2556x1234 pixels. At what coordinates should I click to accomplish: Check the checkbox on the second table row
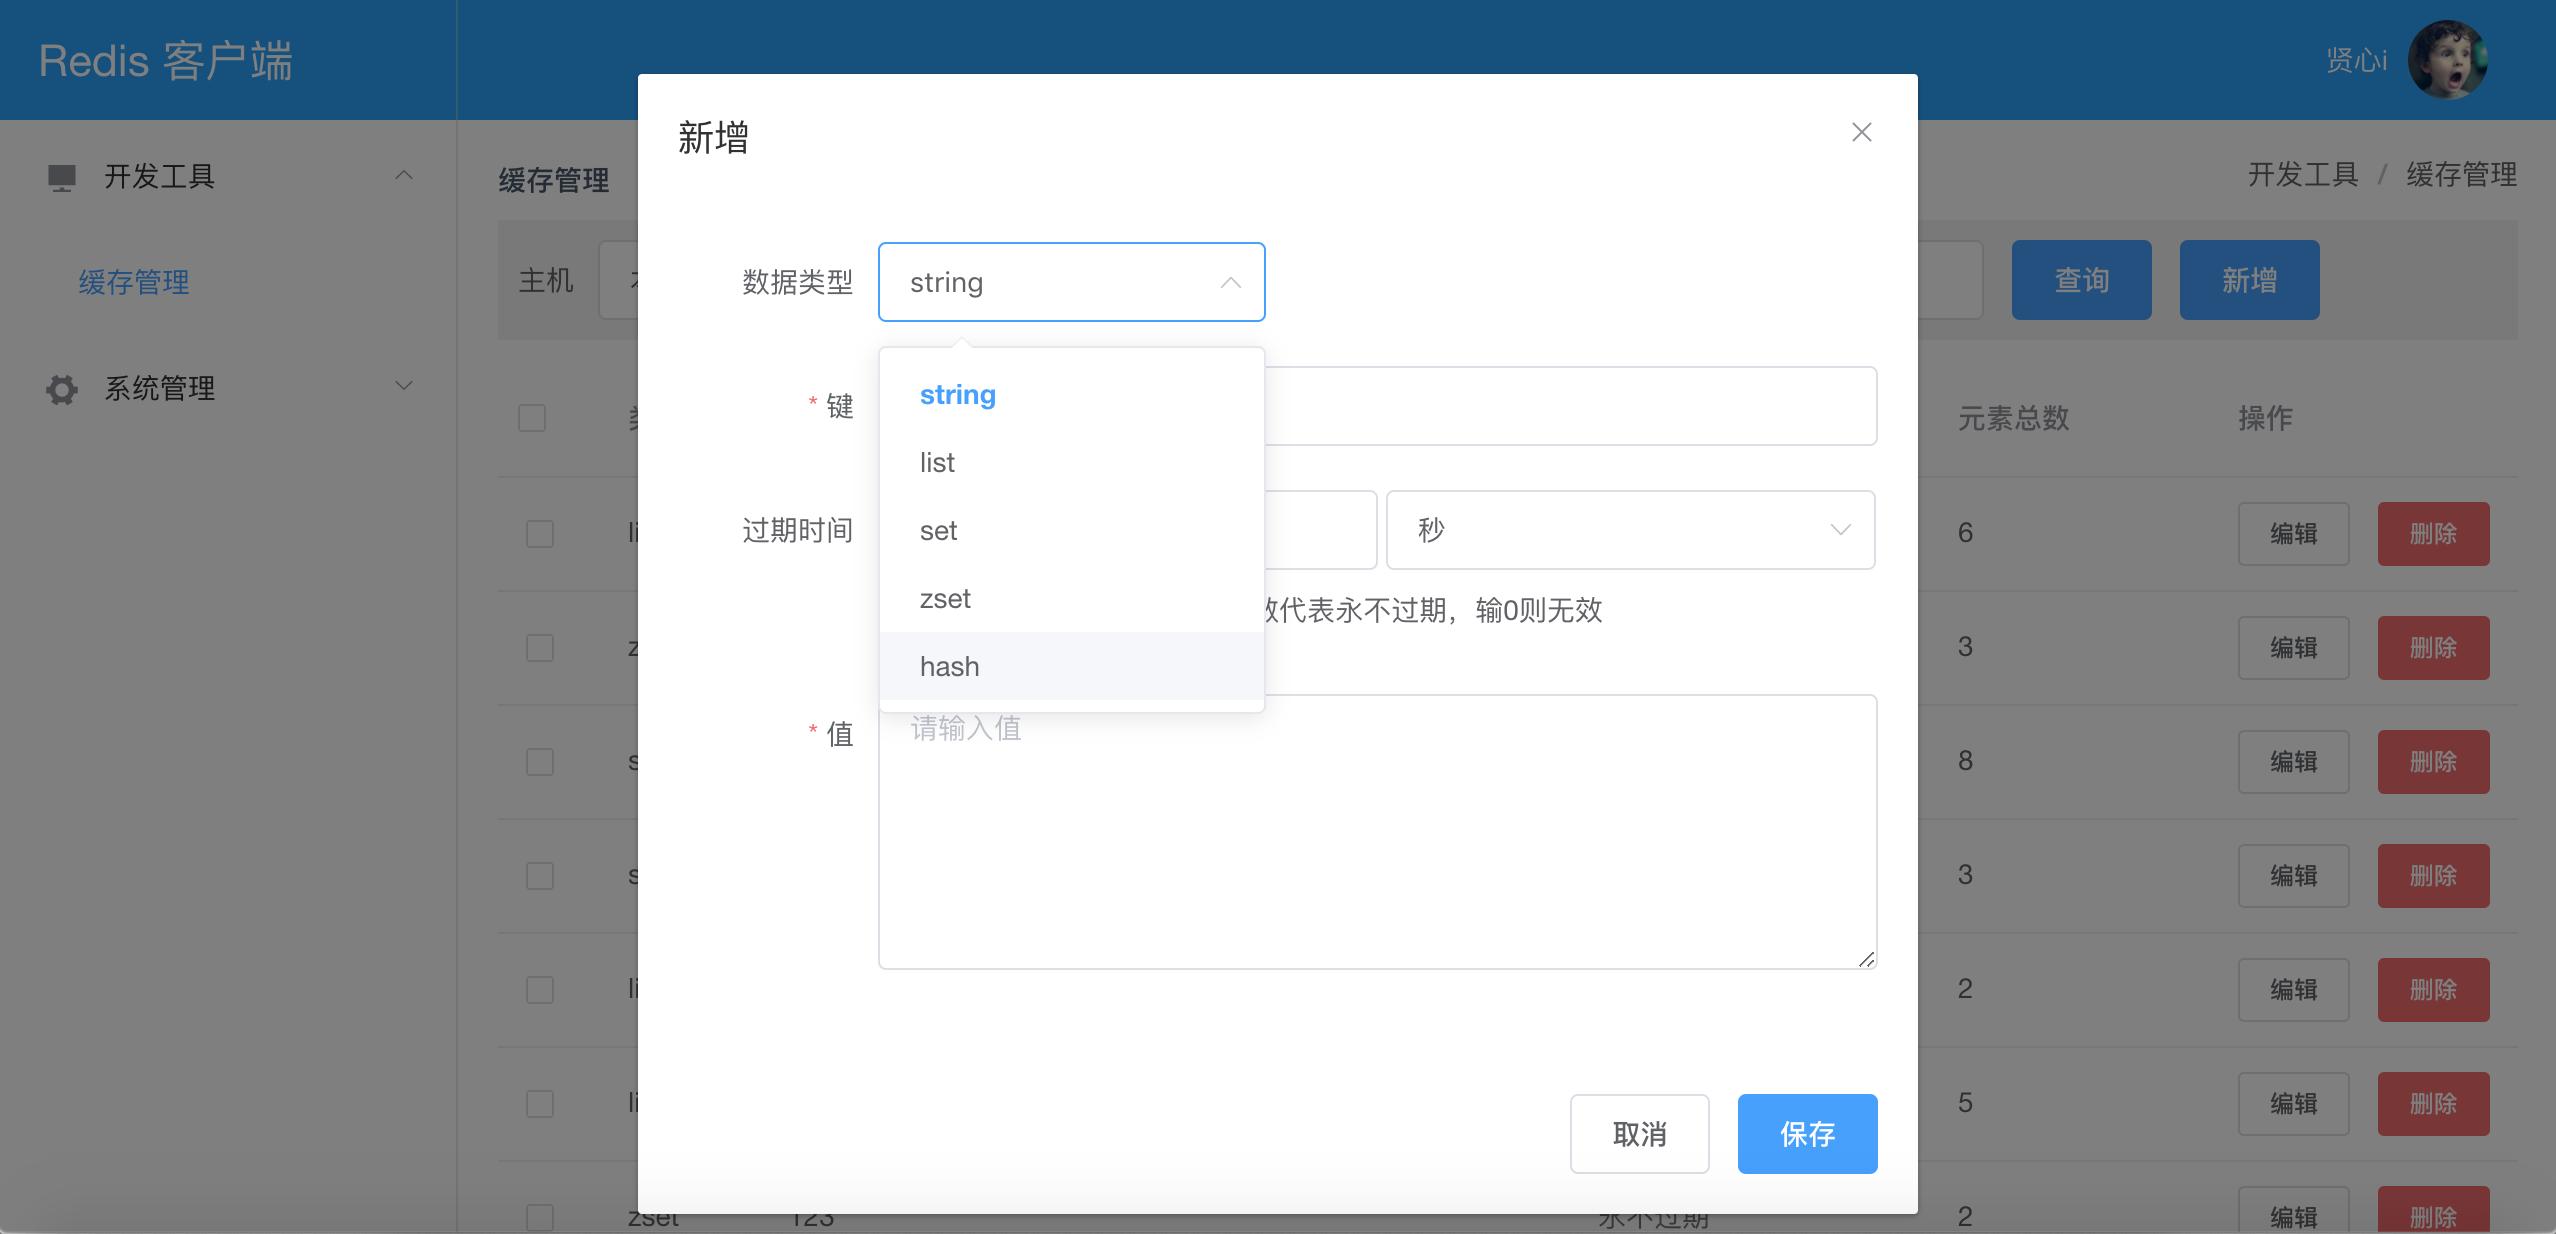point(539,647)
